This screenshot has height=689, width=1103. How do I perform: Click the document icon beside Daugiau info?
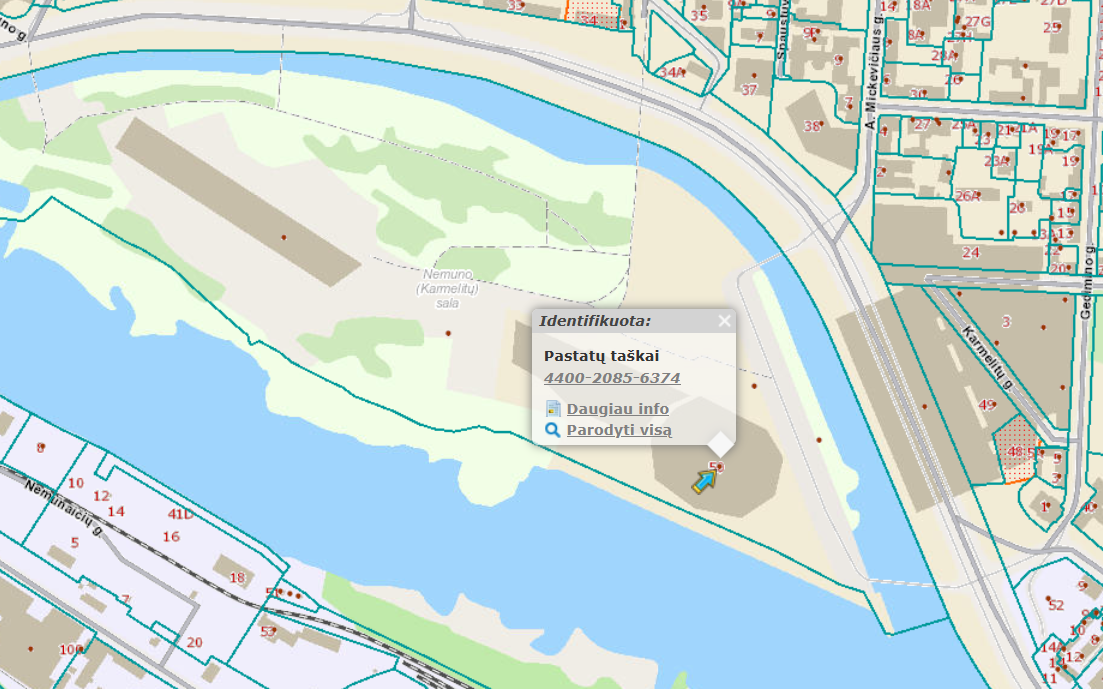point(553,409)
